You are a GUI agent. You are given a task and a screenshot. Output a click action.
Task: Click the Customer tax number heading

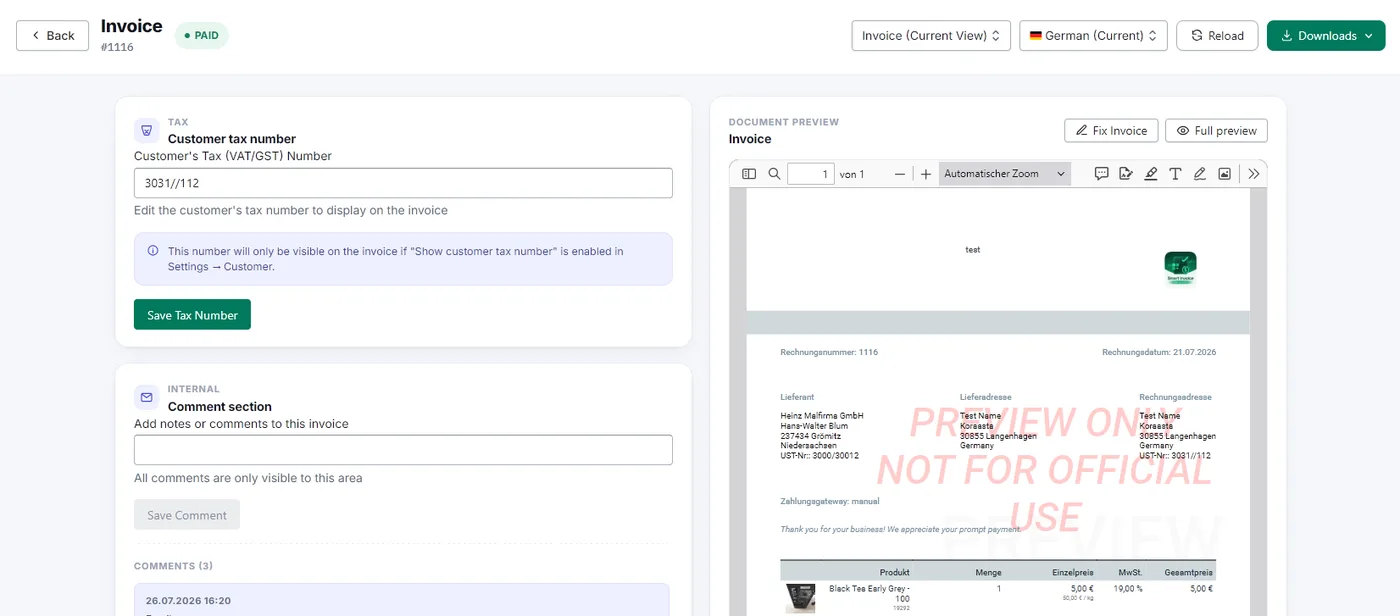tap(232, 139)
